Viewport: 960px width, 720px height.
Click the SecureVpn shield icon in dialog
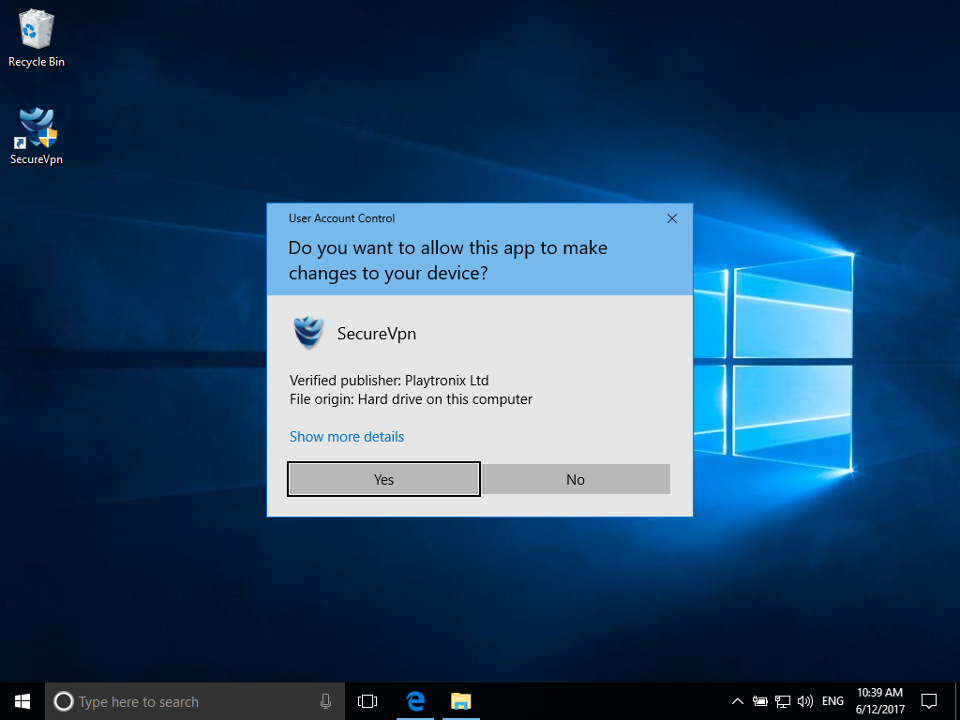click(x=308, y=332)
